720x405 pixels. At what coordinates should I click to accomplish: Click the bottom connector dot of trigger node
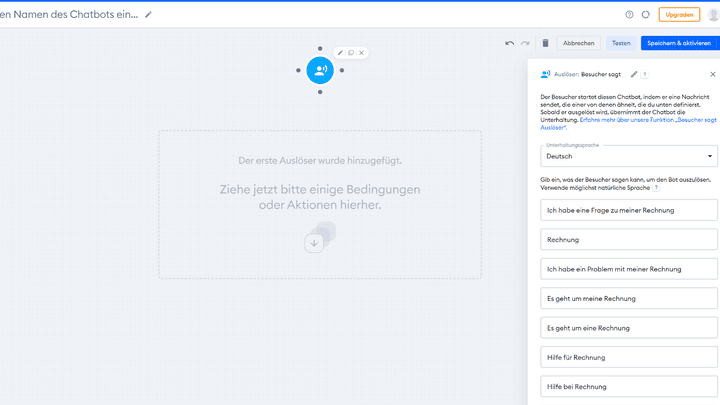[320, 92]
